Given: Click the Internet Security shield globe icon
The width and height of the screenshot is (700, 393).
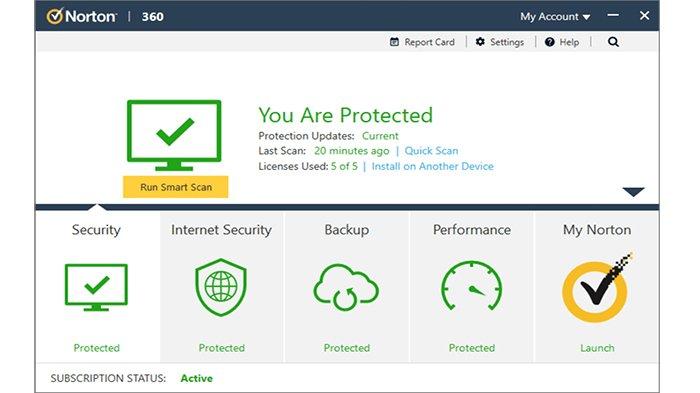Looking at the screenshot, I should [x=221, y=287].
